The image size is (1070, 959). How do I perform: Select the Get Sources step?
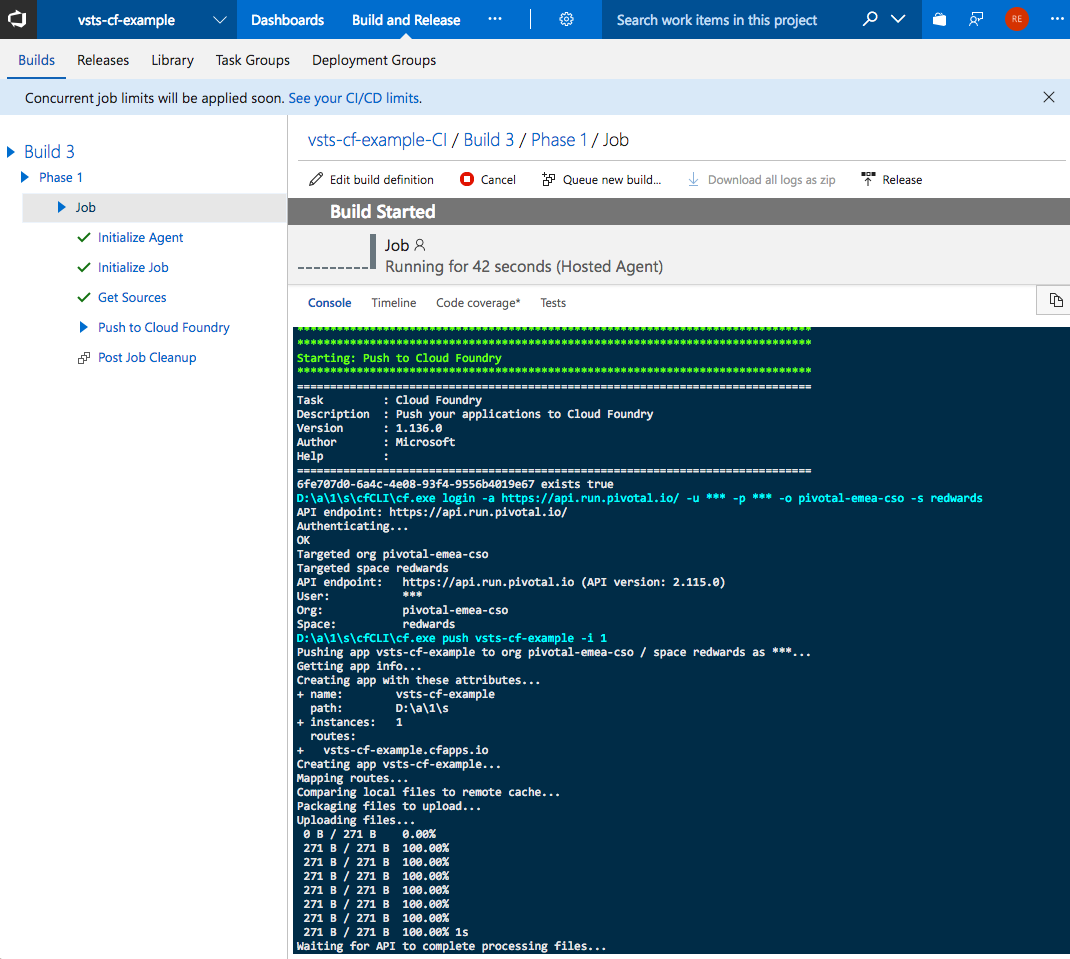pyautogui.click(x=132, y=298)
